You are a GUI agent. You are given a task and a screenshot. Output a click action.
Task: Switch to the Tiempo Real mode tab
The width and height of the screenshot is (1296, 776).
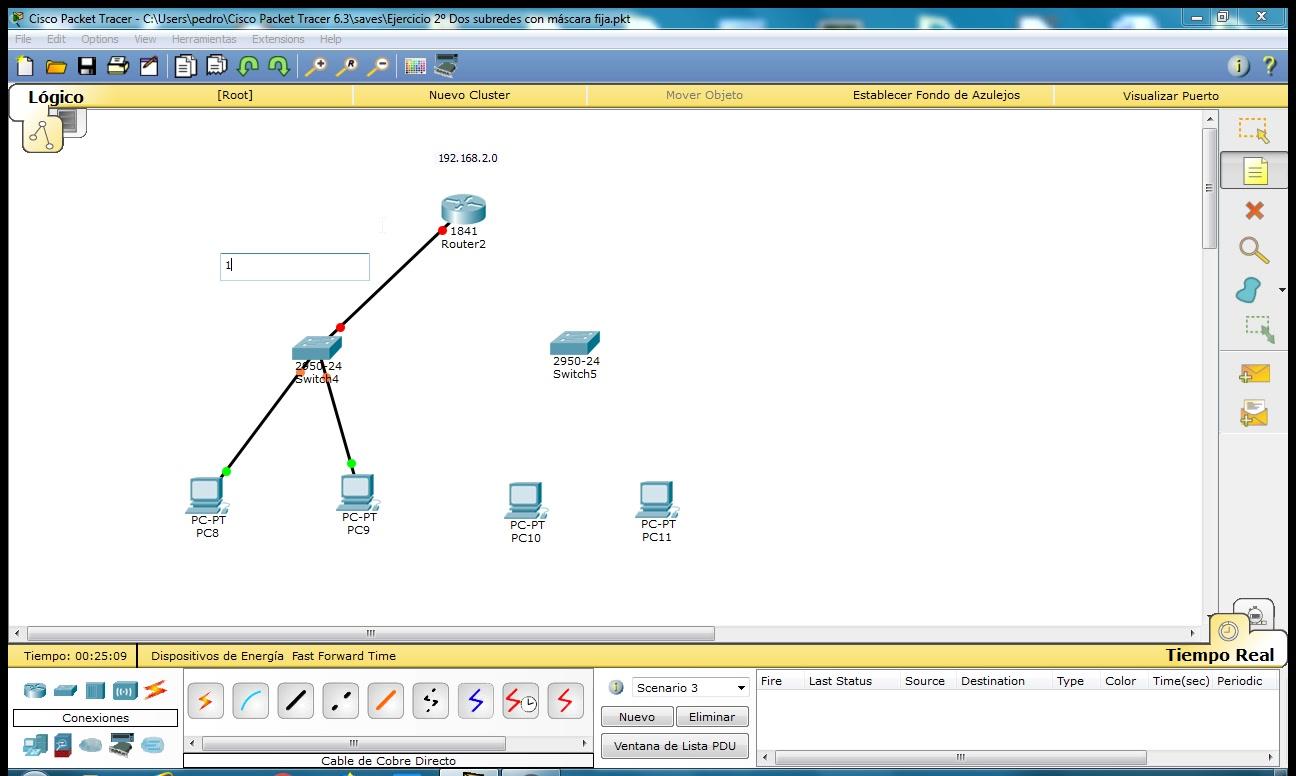(1220, 655)
